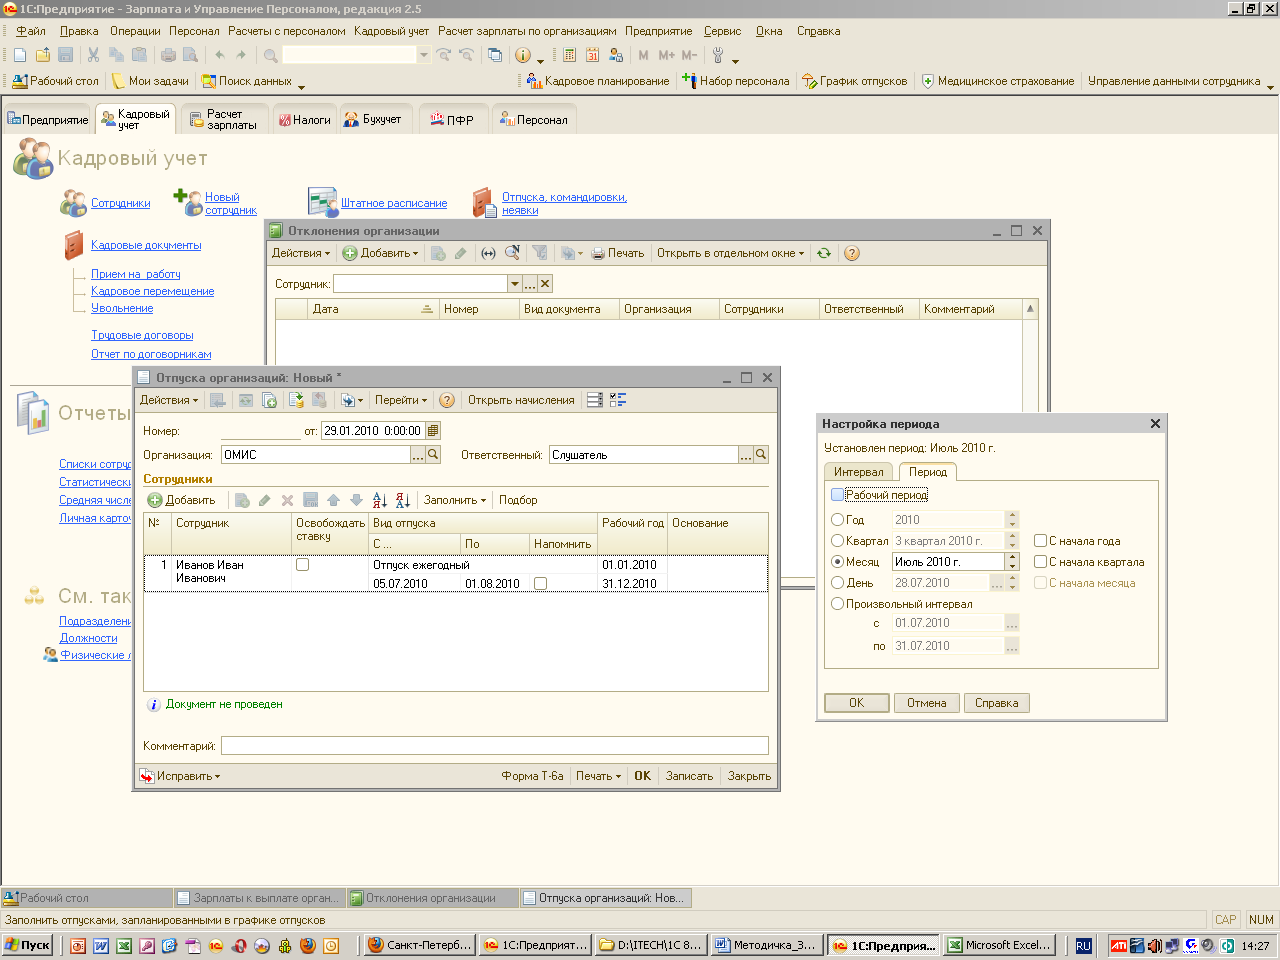This screenshot has height=960, width=1280.
Task: Open the calendar icon in main toolbar
Action: (x=593, y=55)
